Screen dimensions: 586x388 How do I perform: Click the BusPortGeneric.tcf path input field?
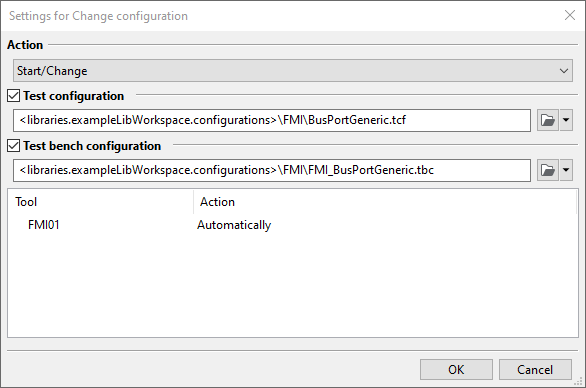272,120
